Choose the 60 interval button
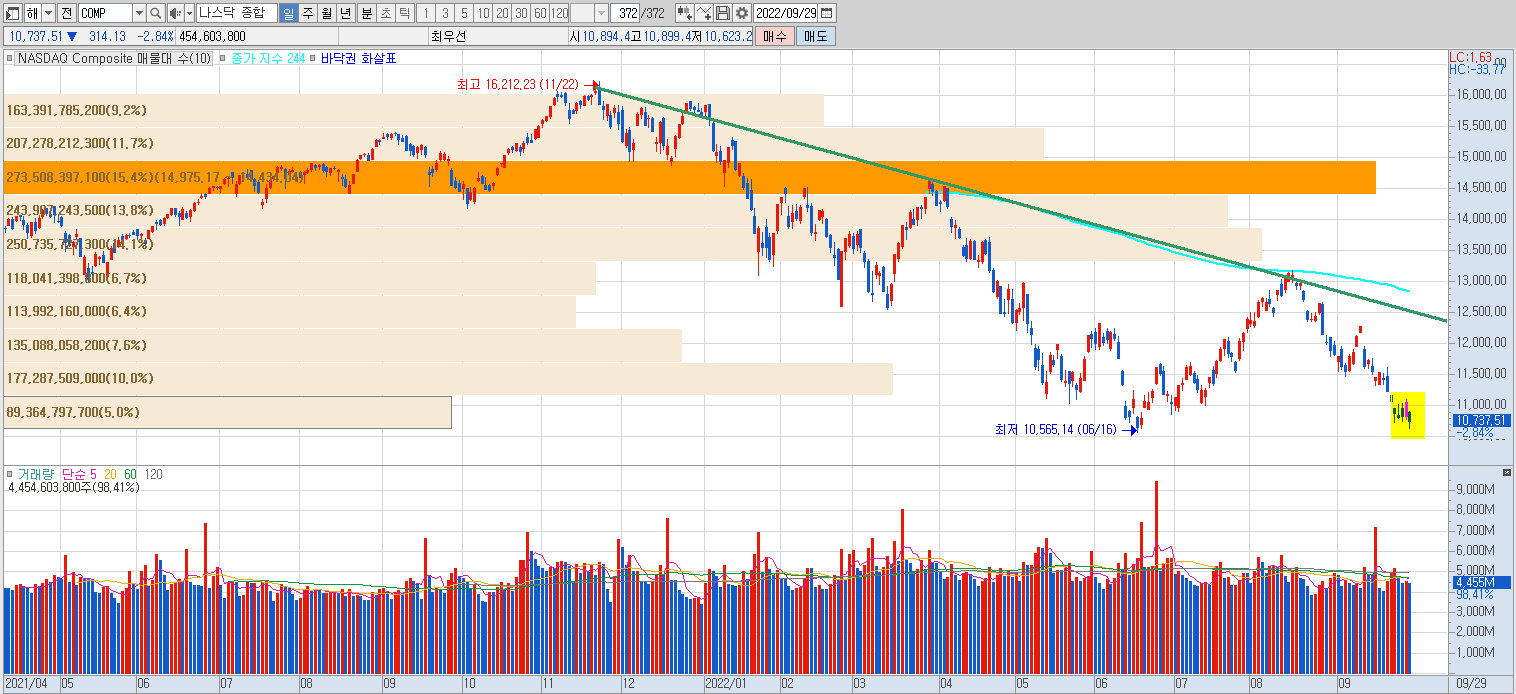Screen dimensions: 1516x694 tap(539, 13)
